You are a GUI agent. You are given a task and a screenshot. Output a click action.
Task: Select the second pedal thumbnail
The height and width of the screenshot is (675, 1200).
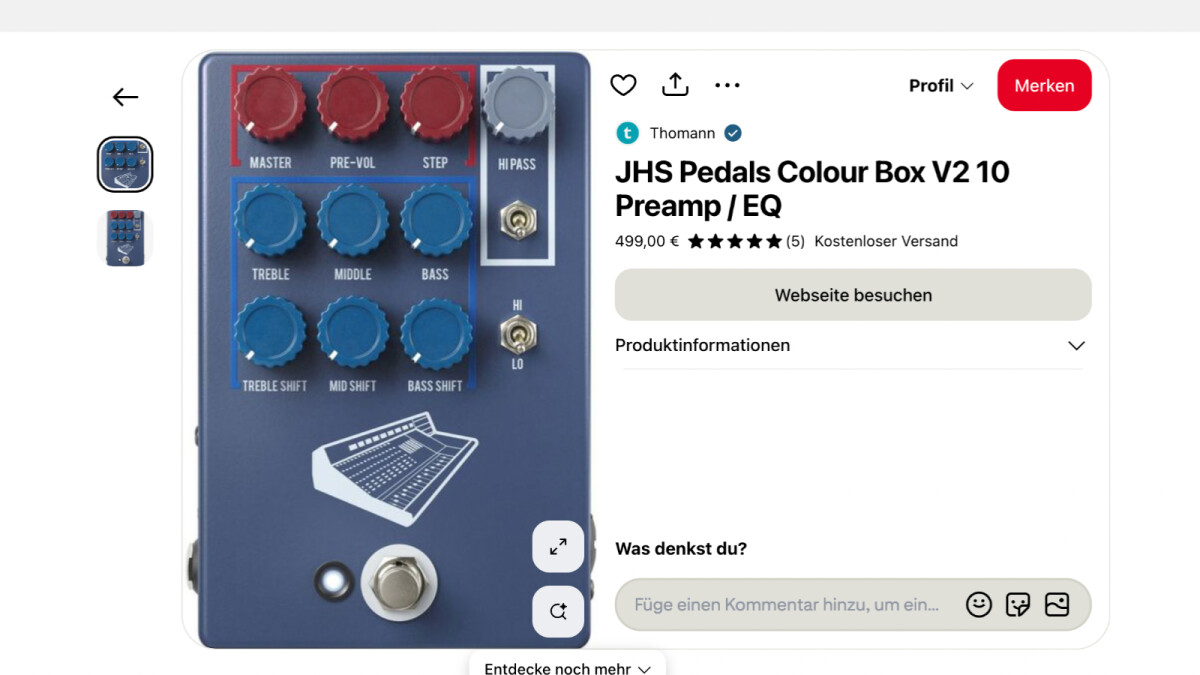click(125, 237)
